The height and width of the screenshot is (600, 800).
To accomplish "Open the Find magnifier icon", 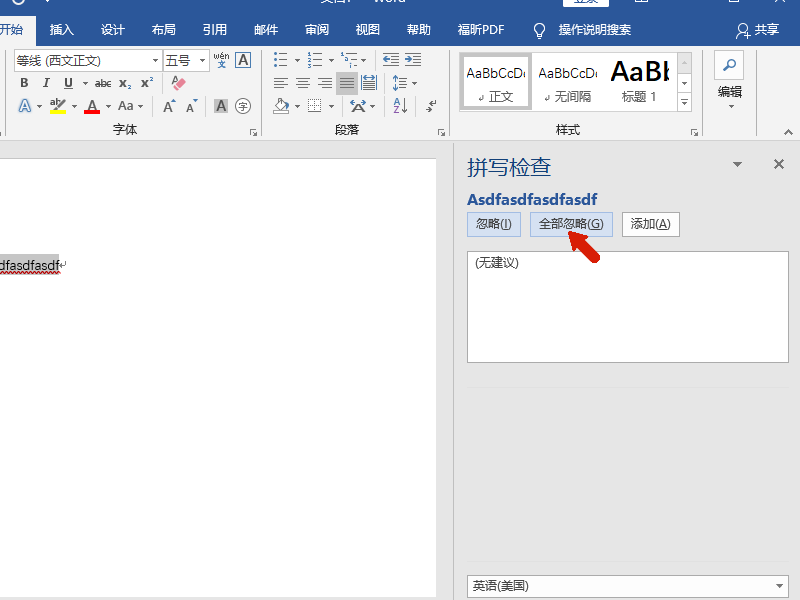I will click(729, 65).
